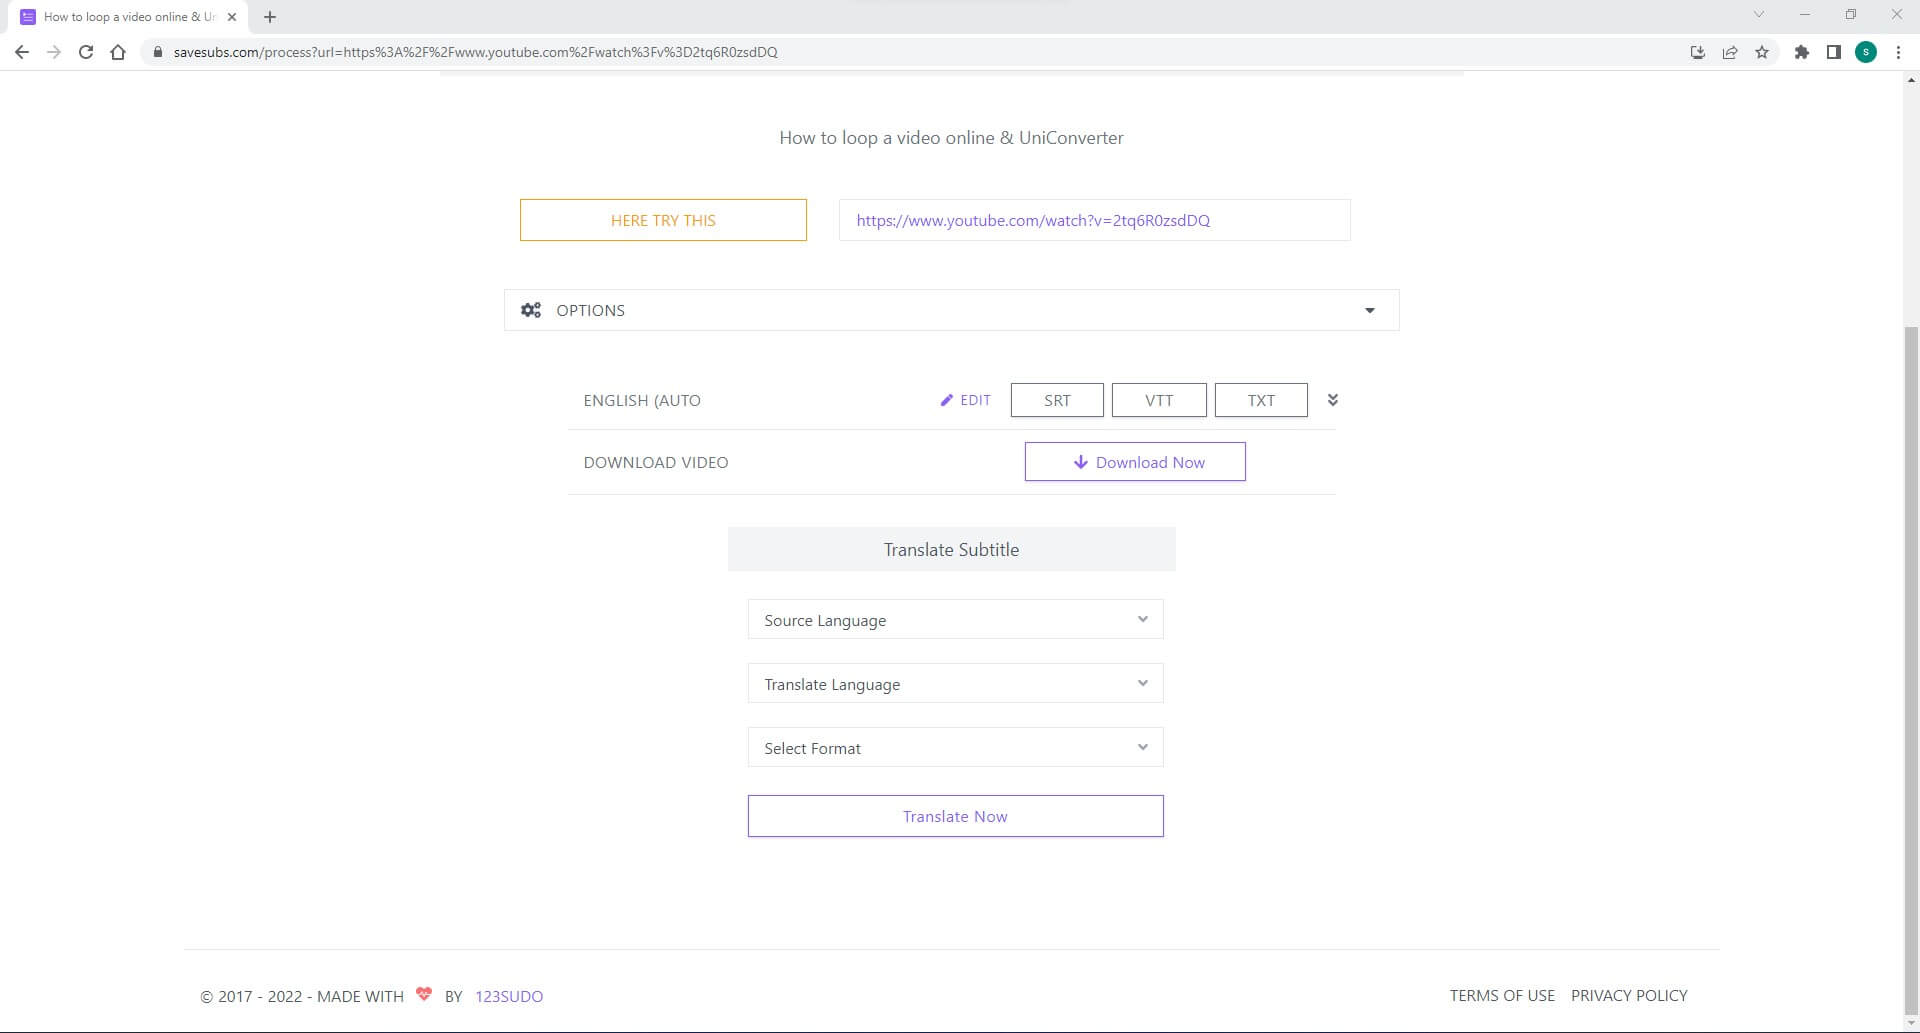Screen dimensions: 1920x1033
Task: Open the Chrome three-dot menu
Action: pyautogui.click(x=1898, y=52)
